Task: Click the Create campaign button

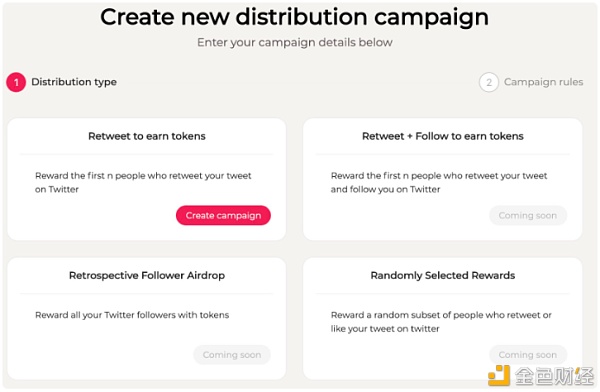Action: point(223,215)
